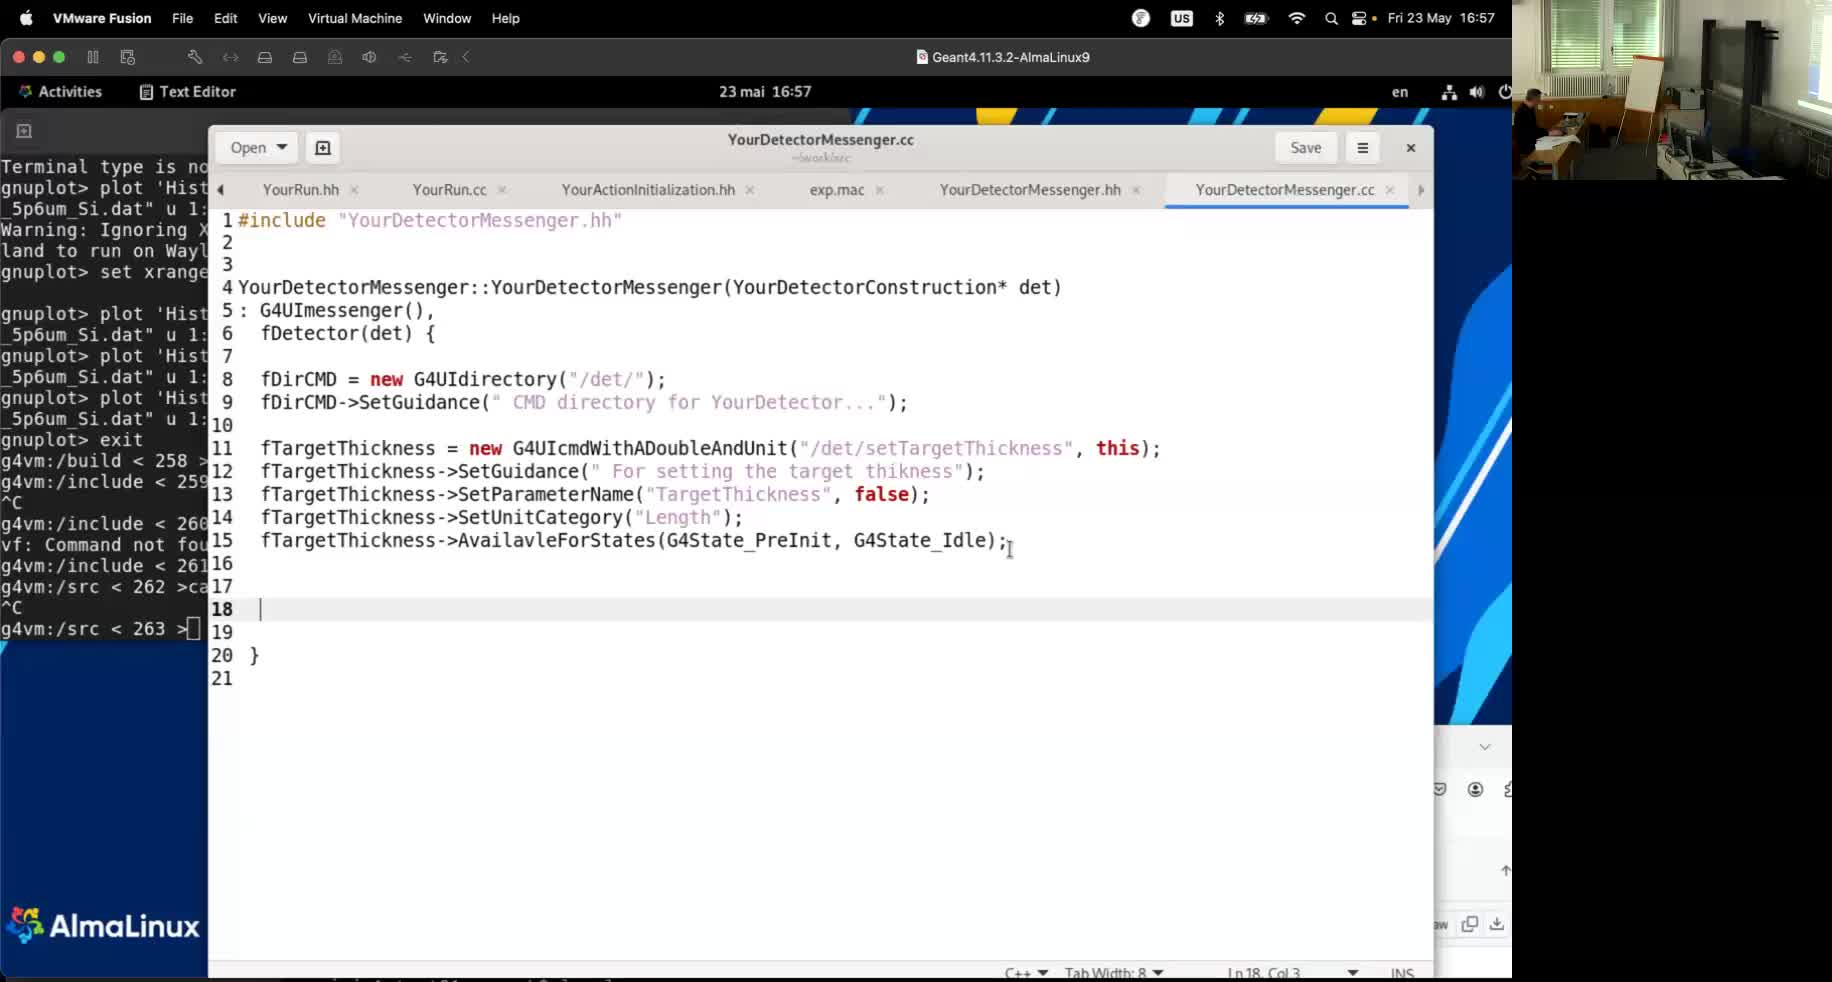Click the GNOME volume icon in top bar

tap(1478, 92)
